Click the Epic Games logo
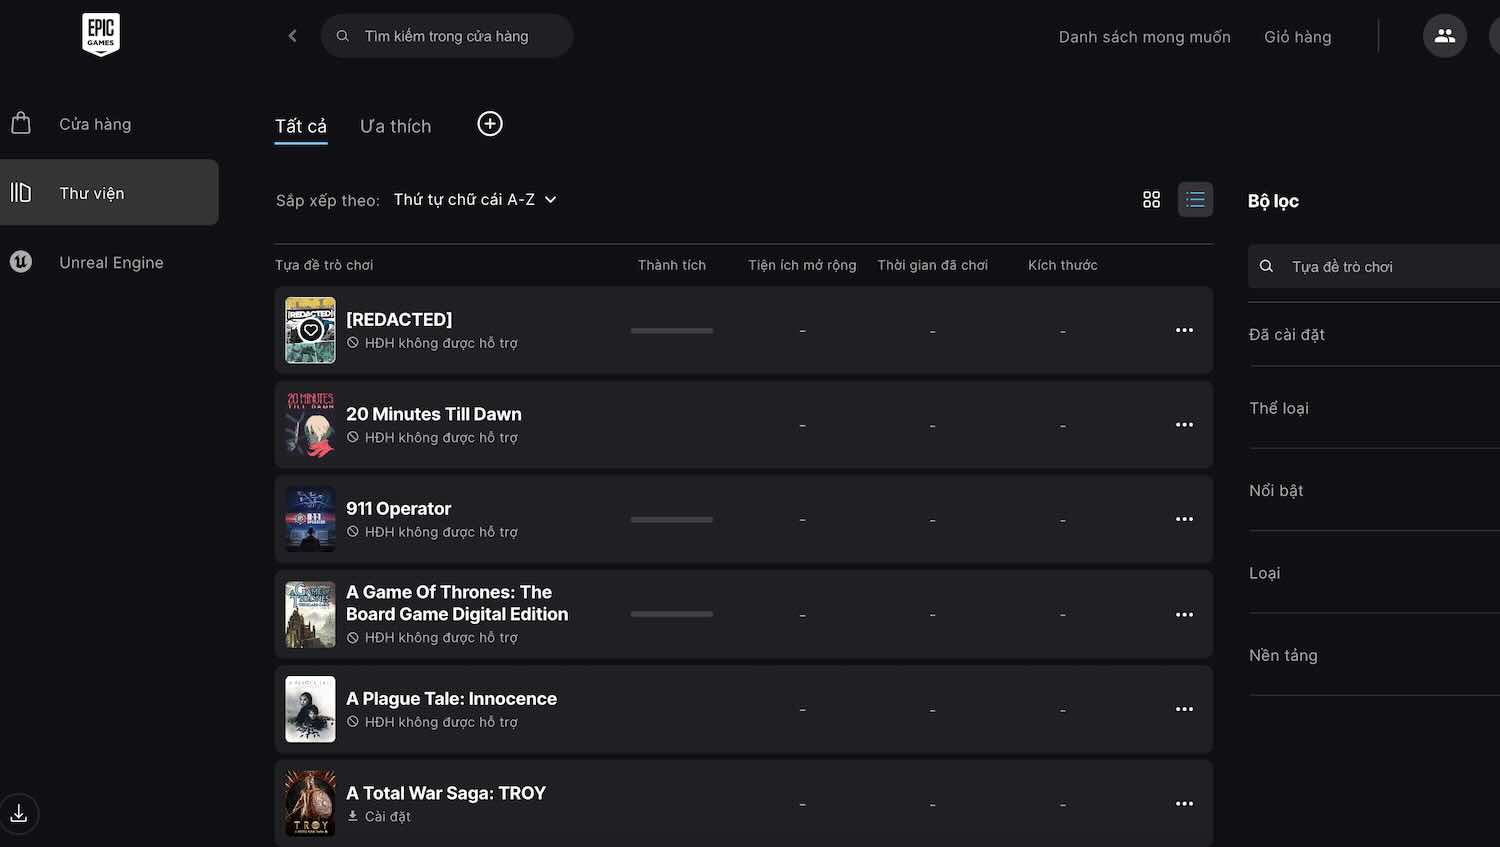This screenshot has height=847, width=1500. (100, 34)
